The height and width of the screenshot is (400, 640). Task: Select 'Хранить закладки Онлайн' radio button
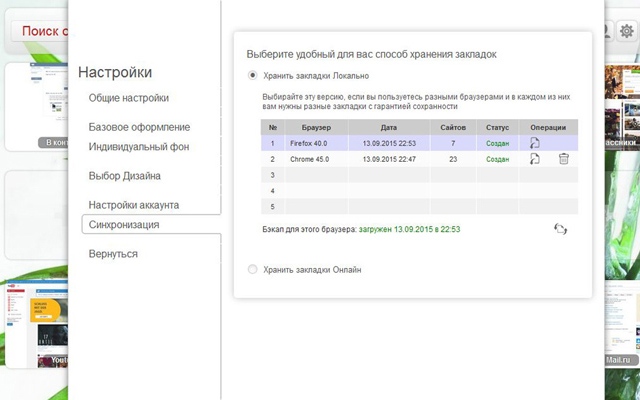pyautogui.click(x=253, y=269)
